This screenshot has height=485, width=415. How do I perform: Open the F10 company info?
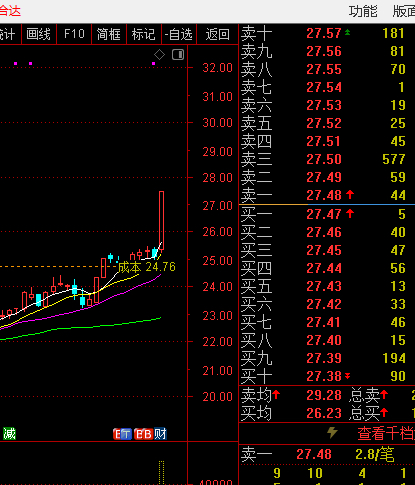(x=74, y=34)
